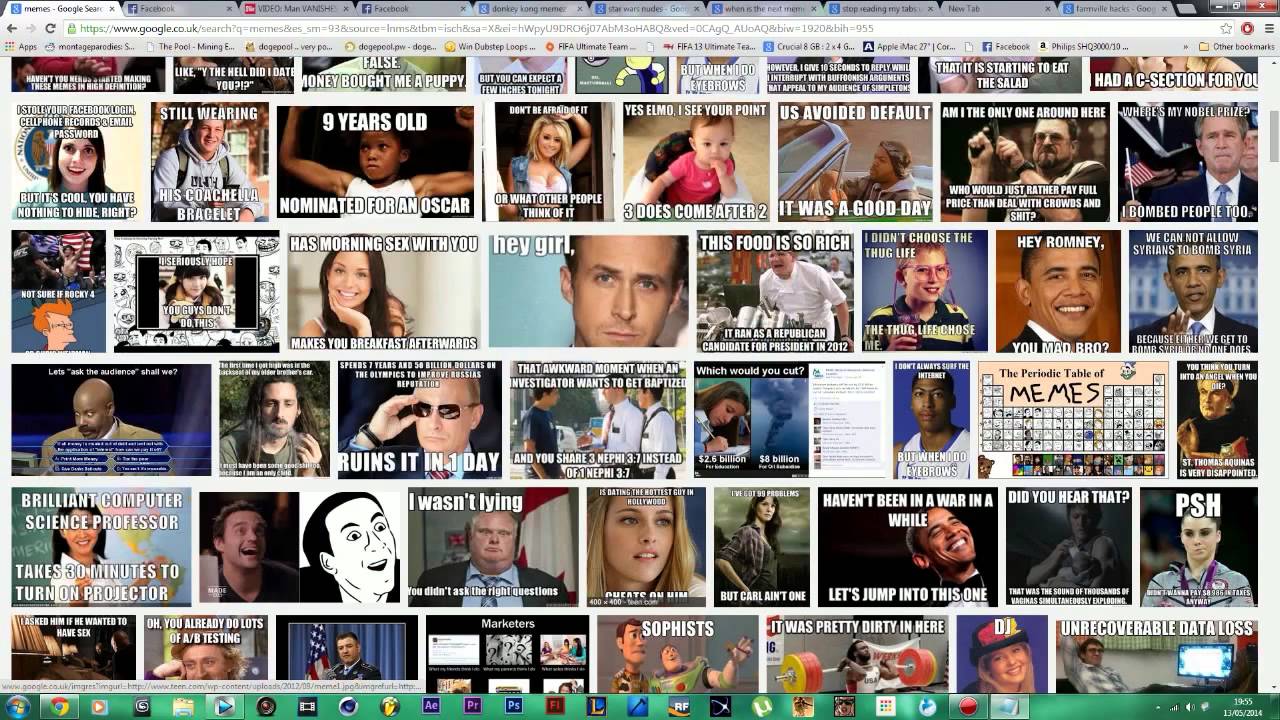
Task: Open the hey girl Ryan Gosling meme
Action: [x=588, y=291]
